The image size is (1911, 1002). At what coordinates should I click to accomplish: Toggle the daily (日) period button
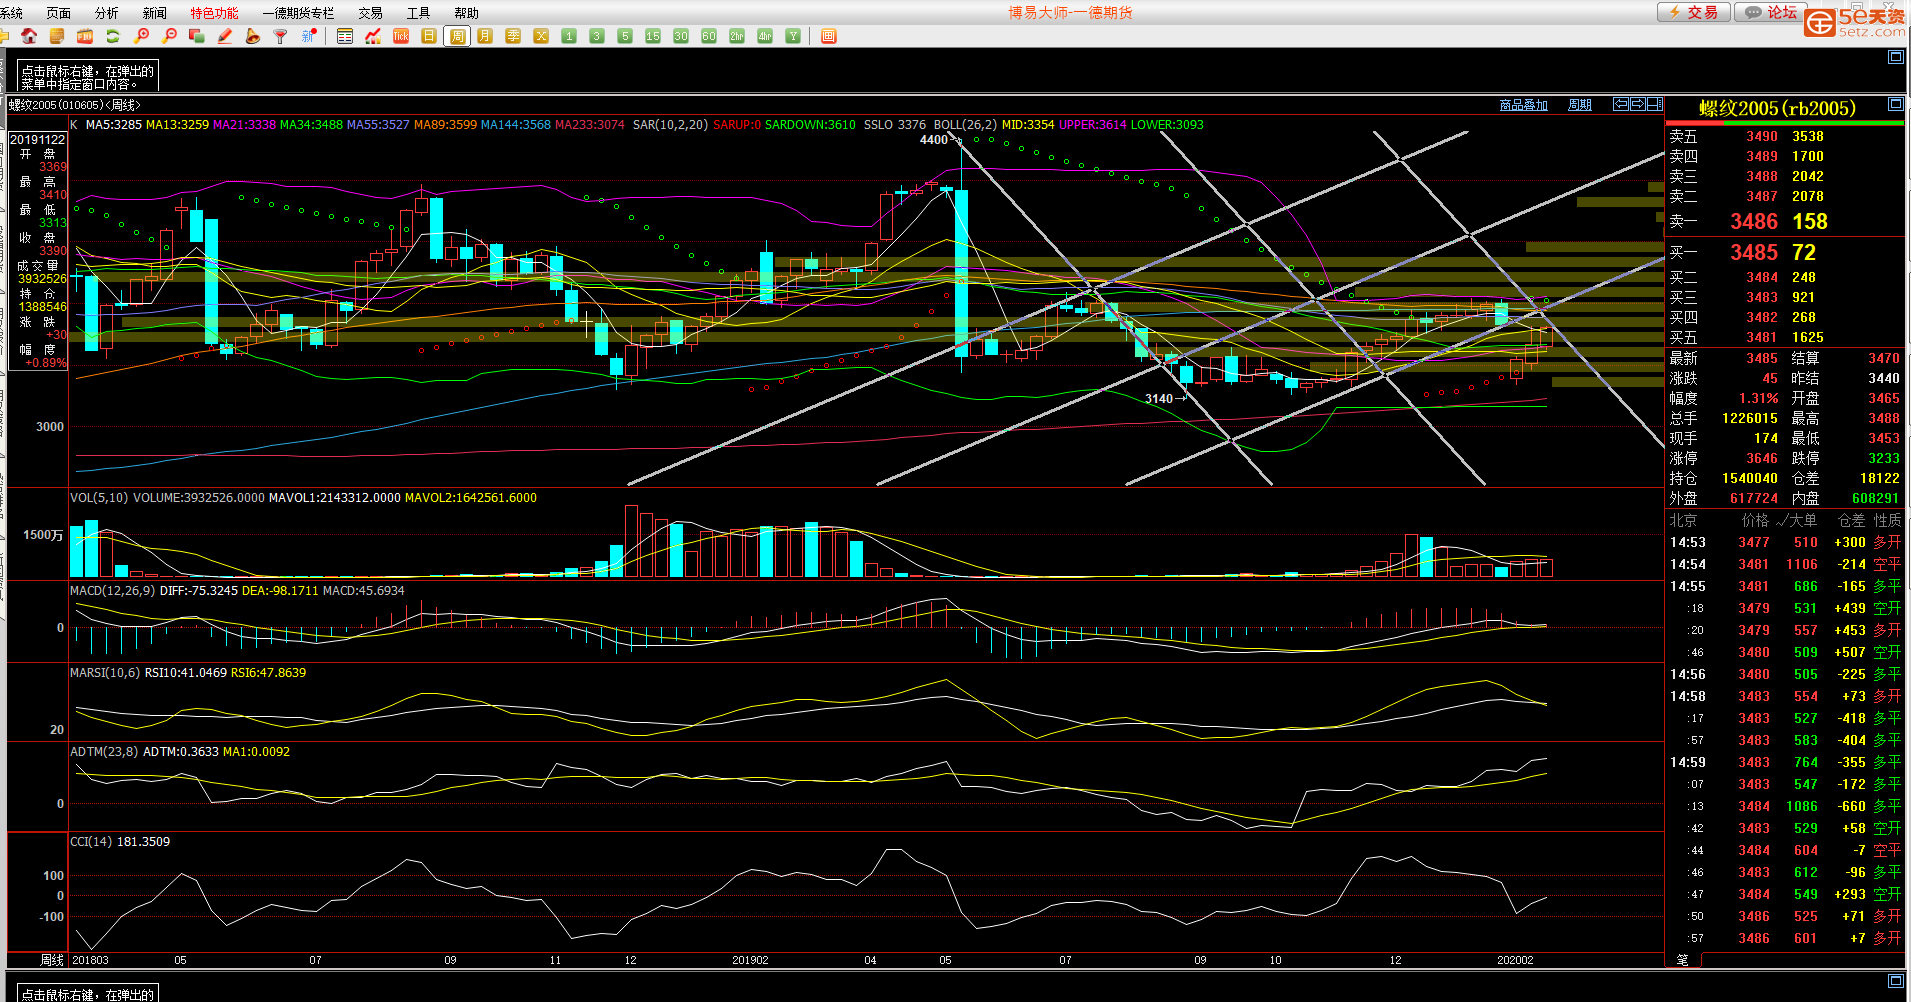(x=429, y=36)
